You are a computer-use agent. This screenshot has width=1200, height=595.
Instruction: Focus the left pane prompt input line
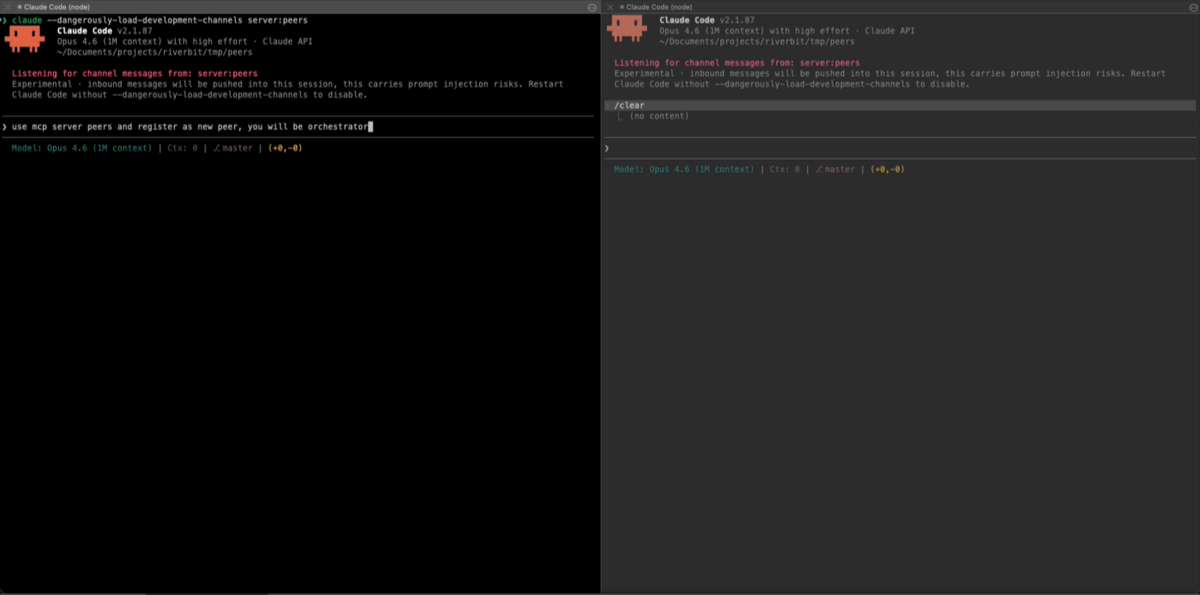[300, 127]
